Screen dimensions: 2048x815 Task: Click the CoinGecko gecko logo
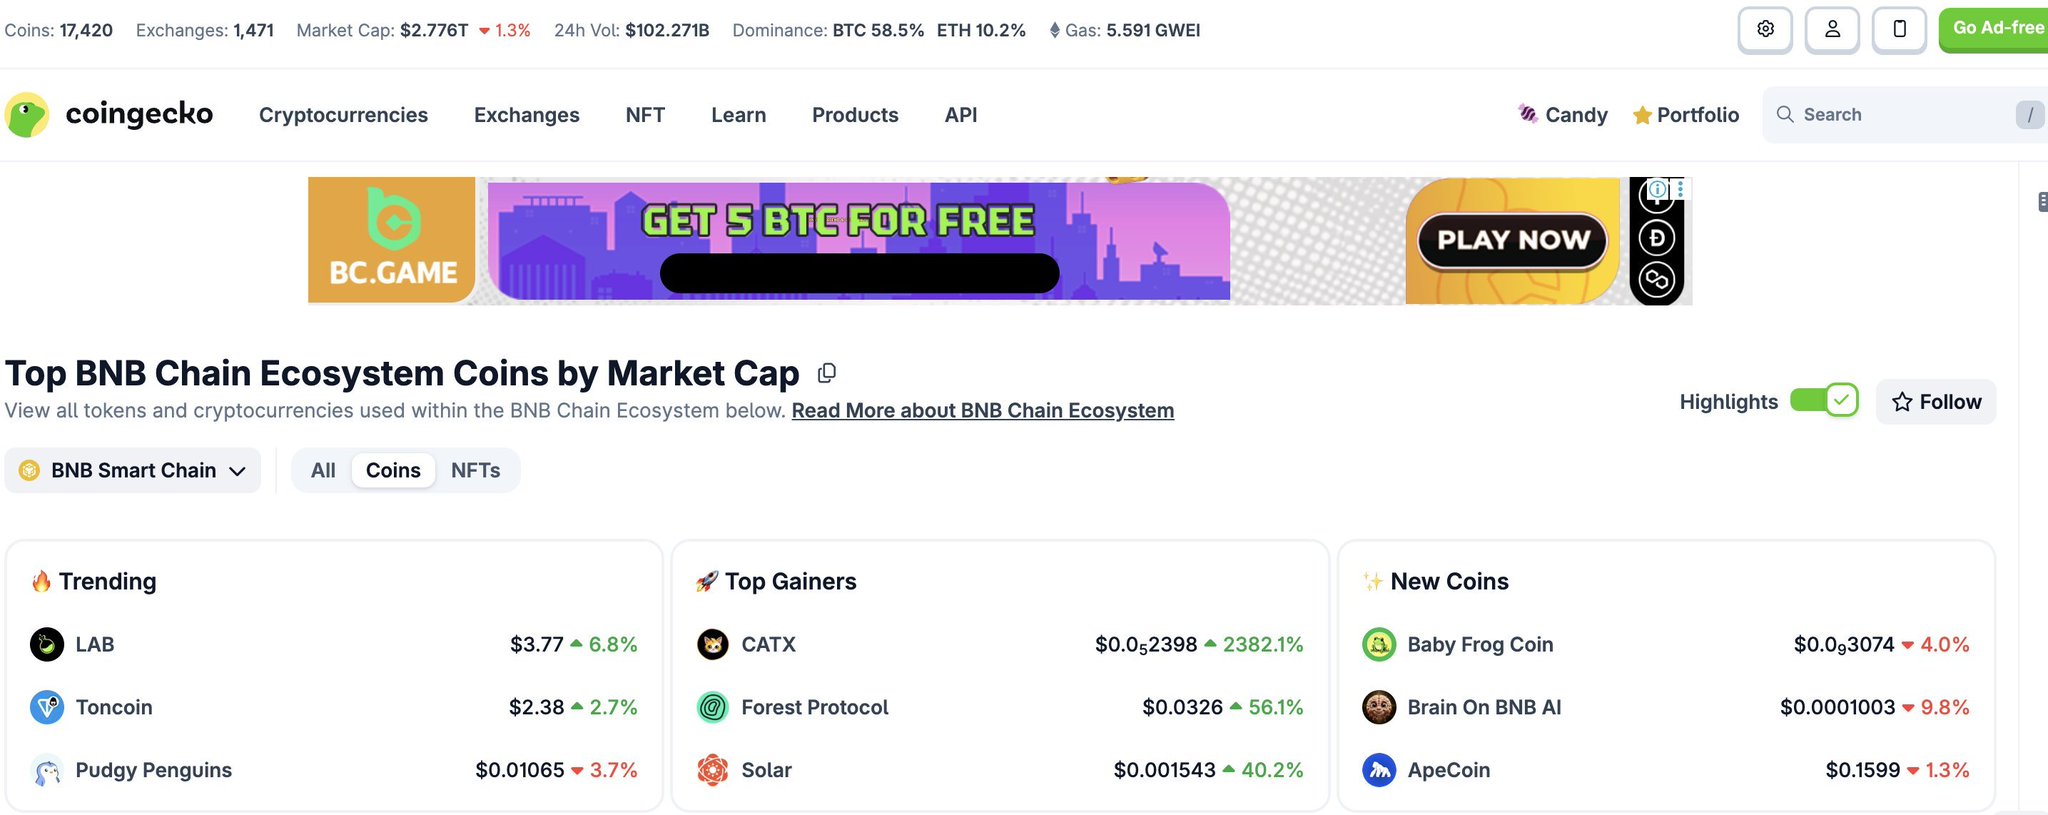pos(27,115)
